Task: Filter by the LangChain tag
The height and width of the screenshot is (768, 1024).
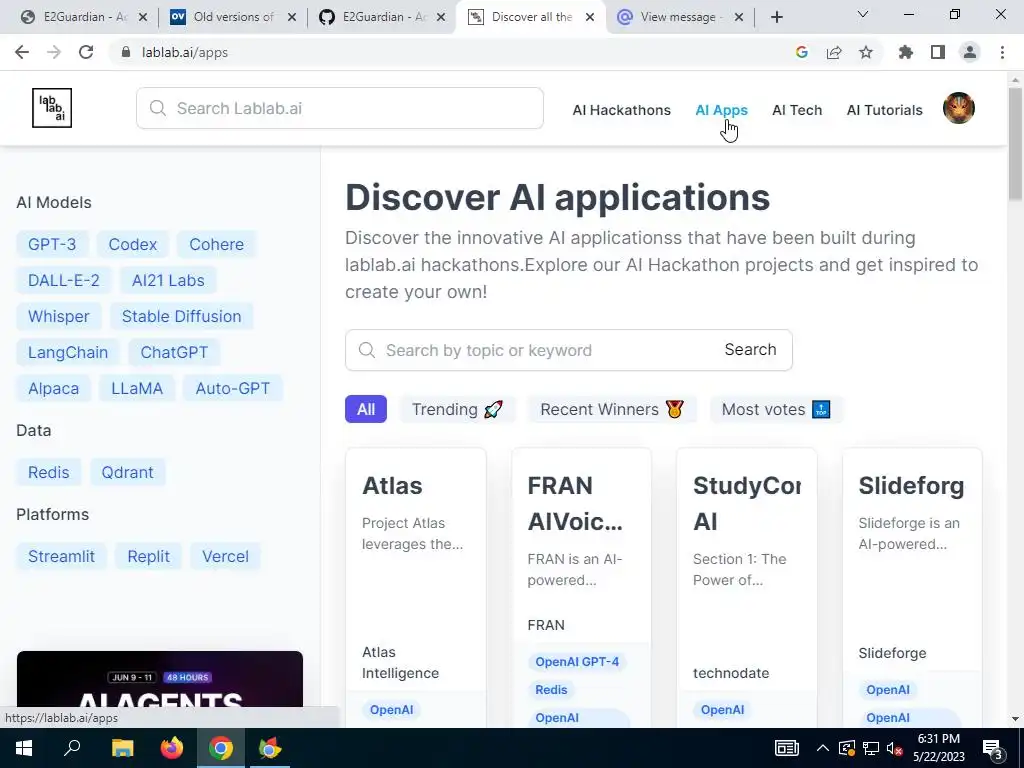Action: tap(68, 352)
